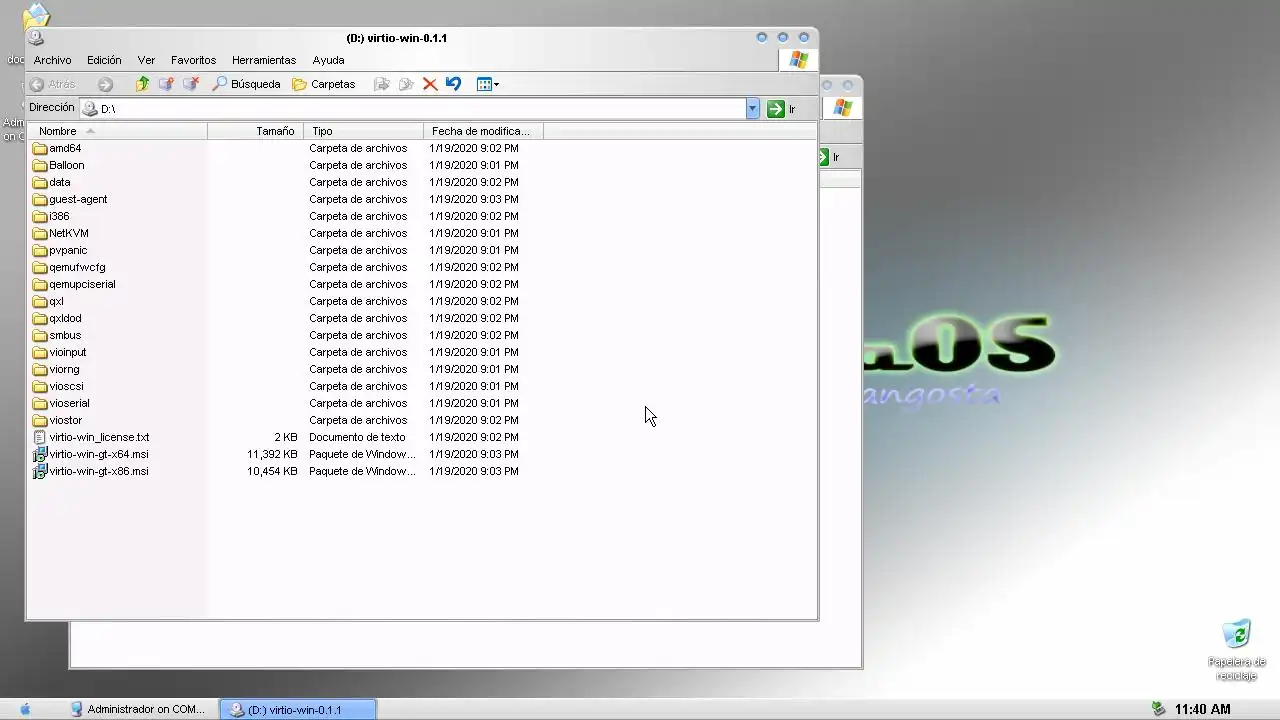The width and height of the screenshot is (1280, 720).
Task: Select the qemufwcfg folder icon
Action: pyautogui.click(x=40, y=267)
